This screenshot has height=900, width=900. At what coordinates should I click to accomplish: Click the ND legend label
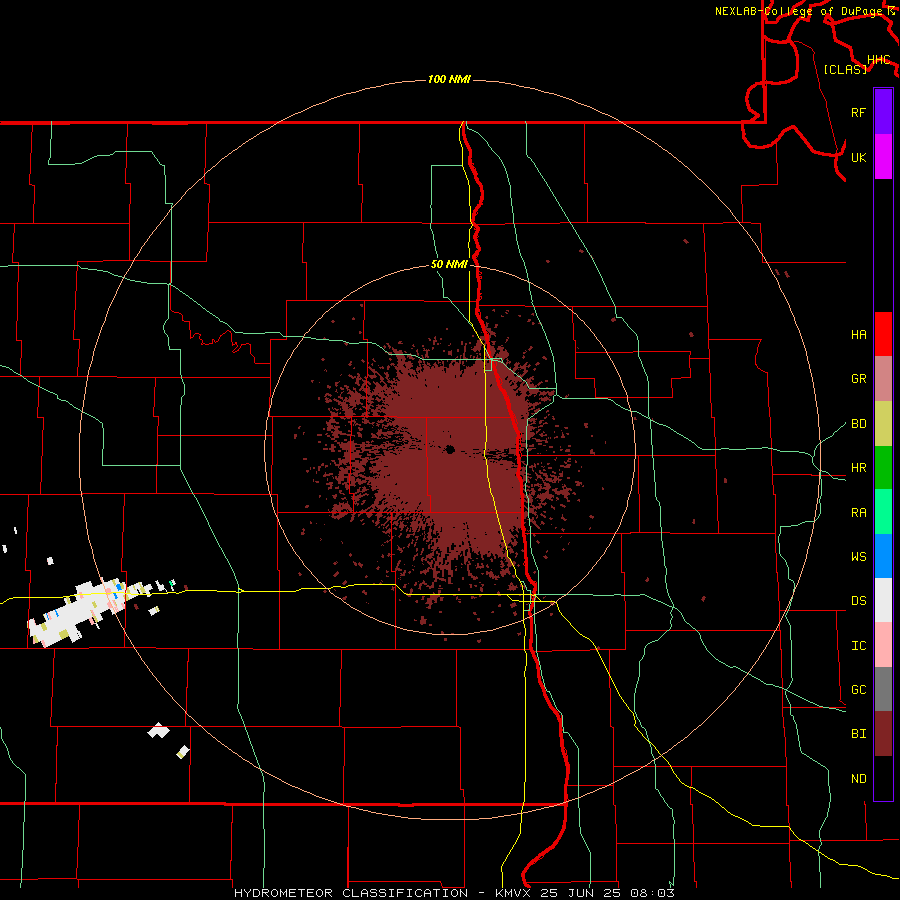pos(858,779)
